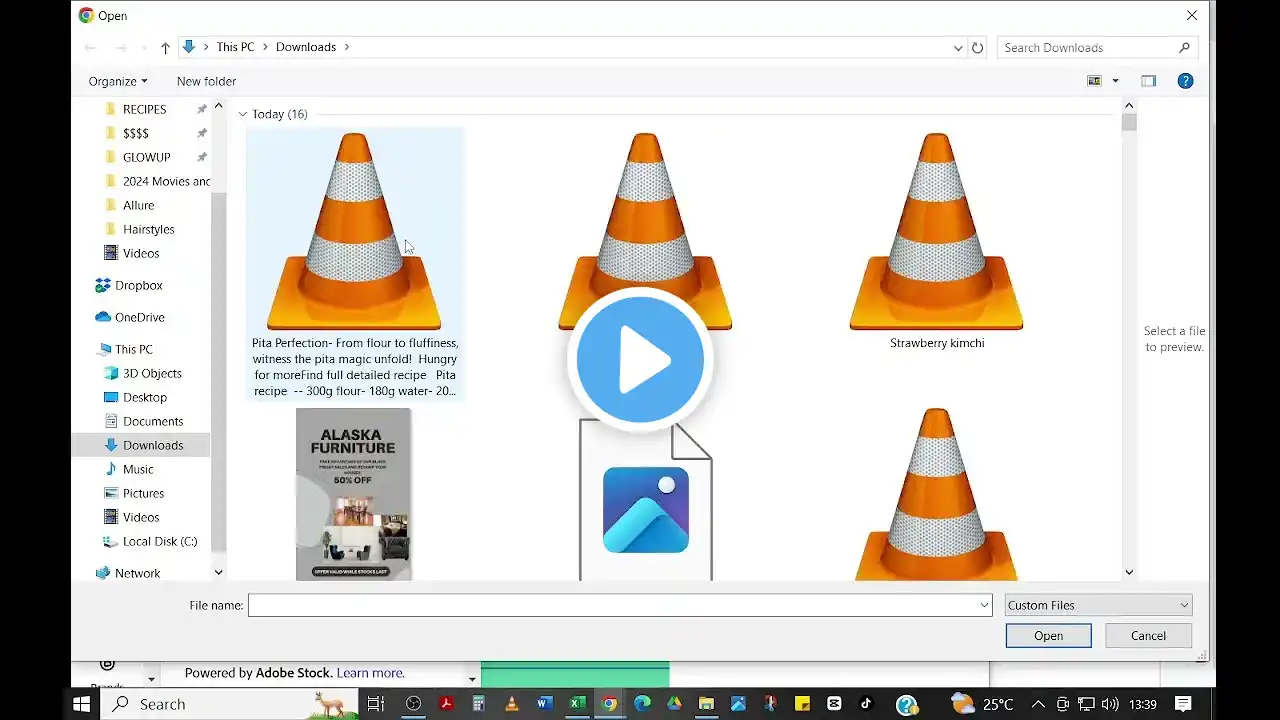
Task: Open the notification center icon
Action: (1183, 704)
